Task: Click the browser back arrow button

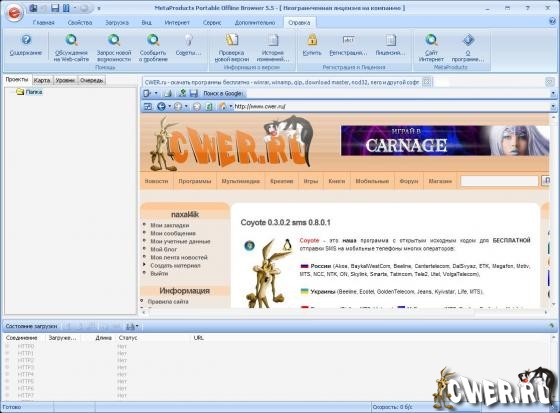Action: 161,106
